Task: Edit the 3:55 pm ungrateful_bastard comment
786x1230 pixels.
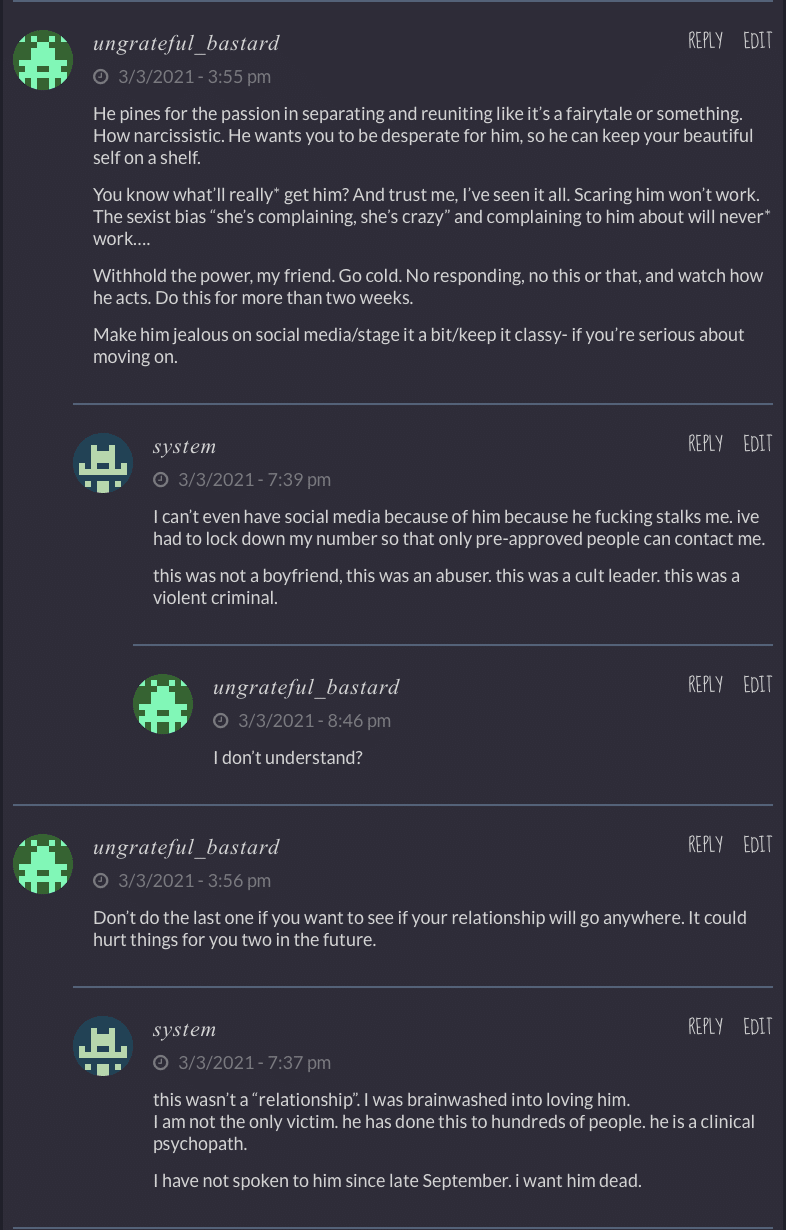Action: pyautogui.click(x=757, y=40)
